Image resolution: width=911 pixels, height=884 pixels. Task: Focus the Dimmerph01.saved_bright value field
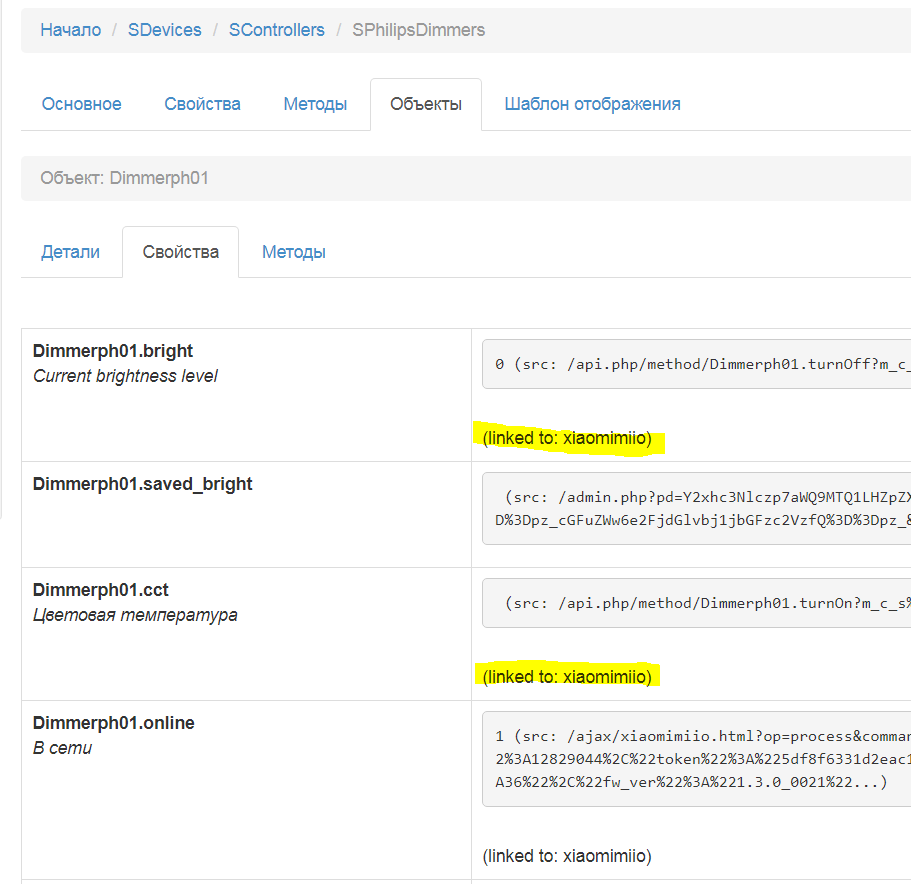696,509
